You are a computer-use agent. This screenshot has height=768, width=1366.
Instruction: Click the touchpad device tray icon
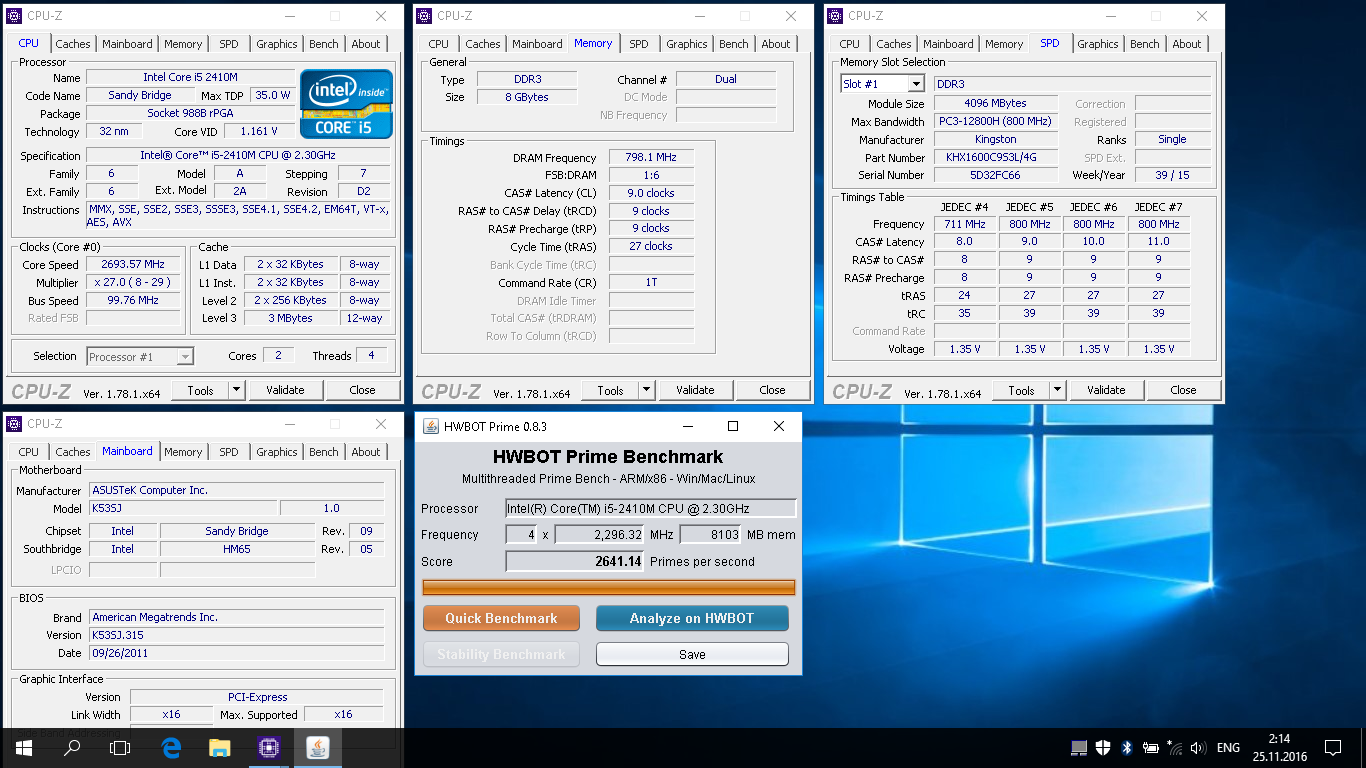tap(1079, 748)
